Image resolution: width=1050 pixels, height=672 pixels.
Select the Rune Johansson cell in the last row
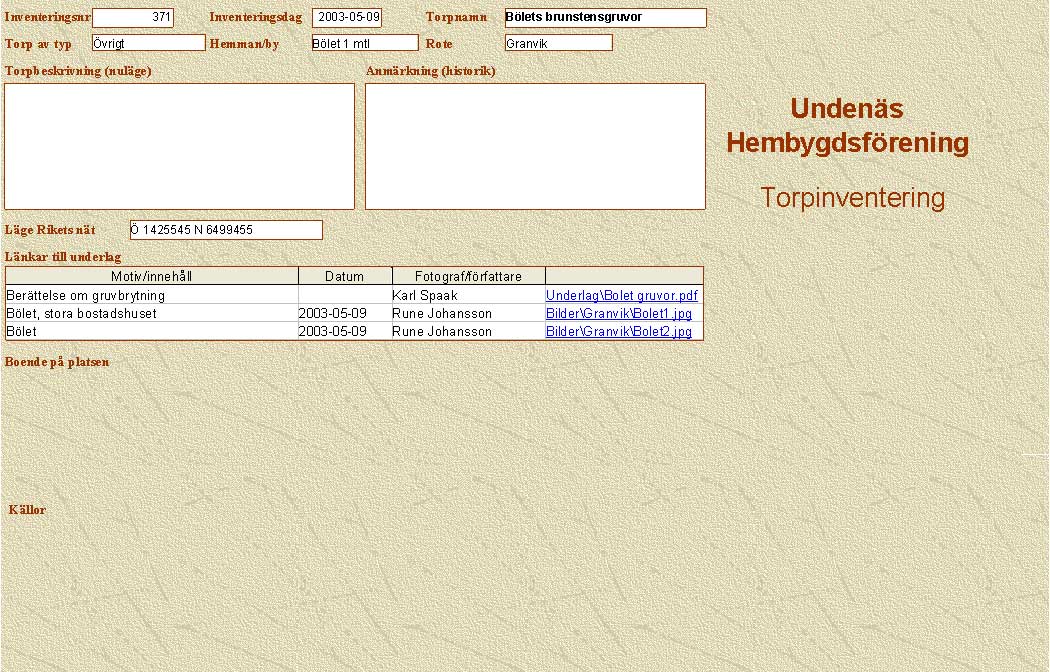click(x=442, y=332)
